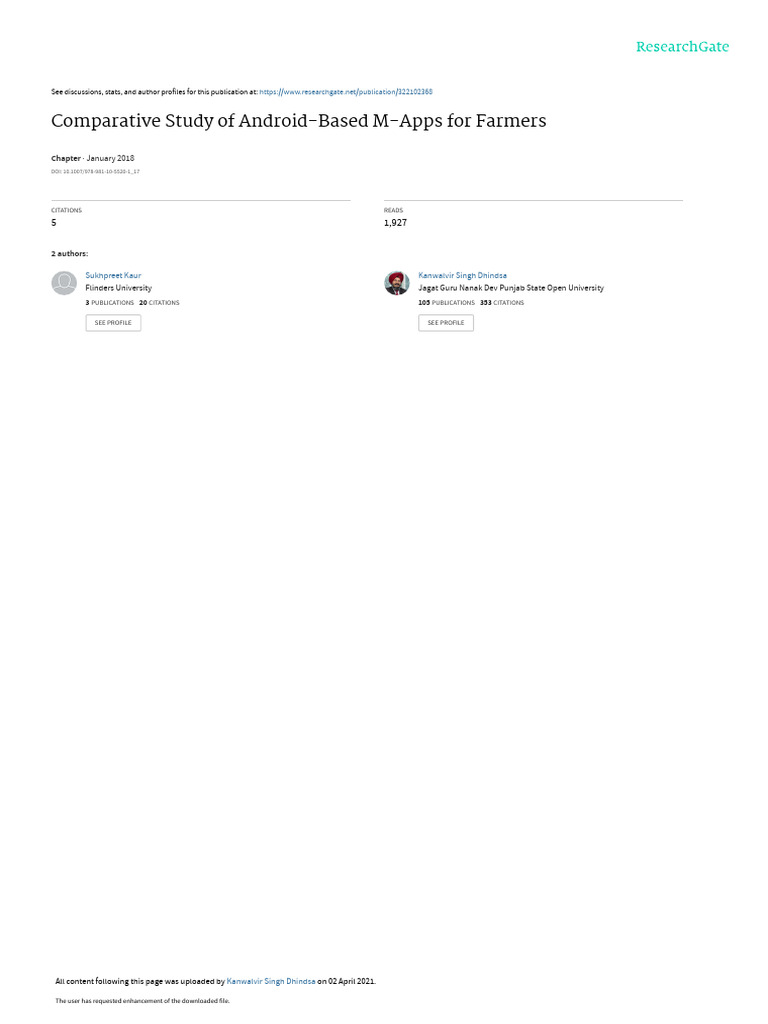Select the 20 citations count for Sukhpreet
The height and width of the screenshot is (1024, 768).
[x=159, y=303]
